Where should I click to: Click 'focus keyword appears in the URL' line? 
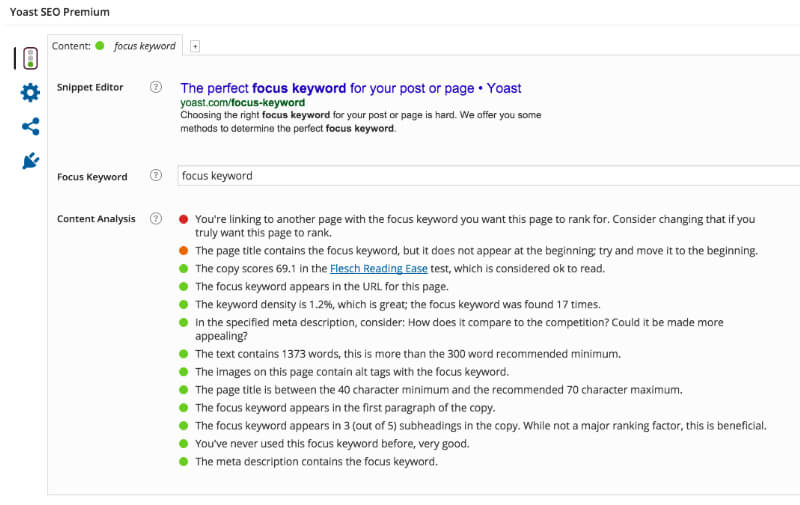pos(321,287)
